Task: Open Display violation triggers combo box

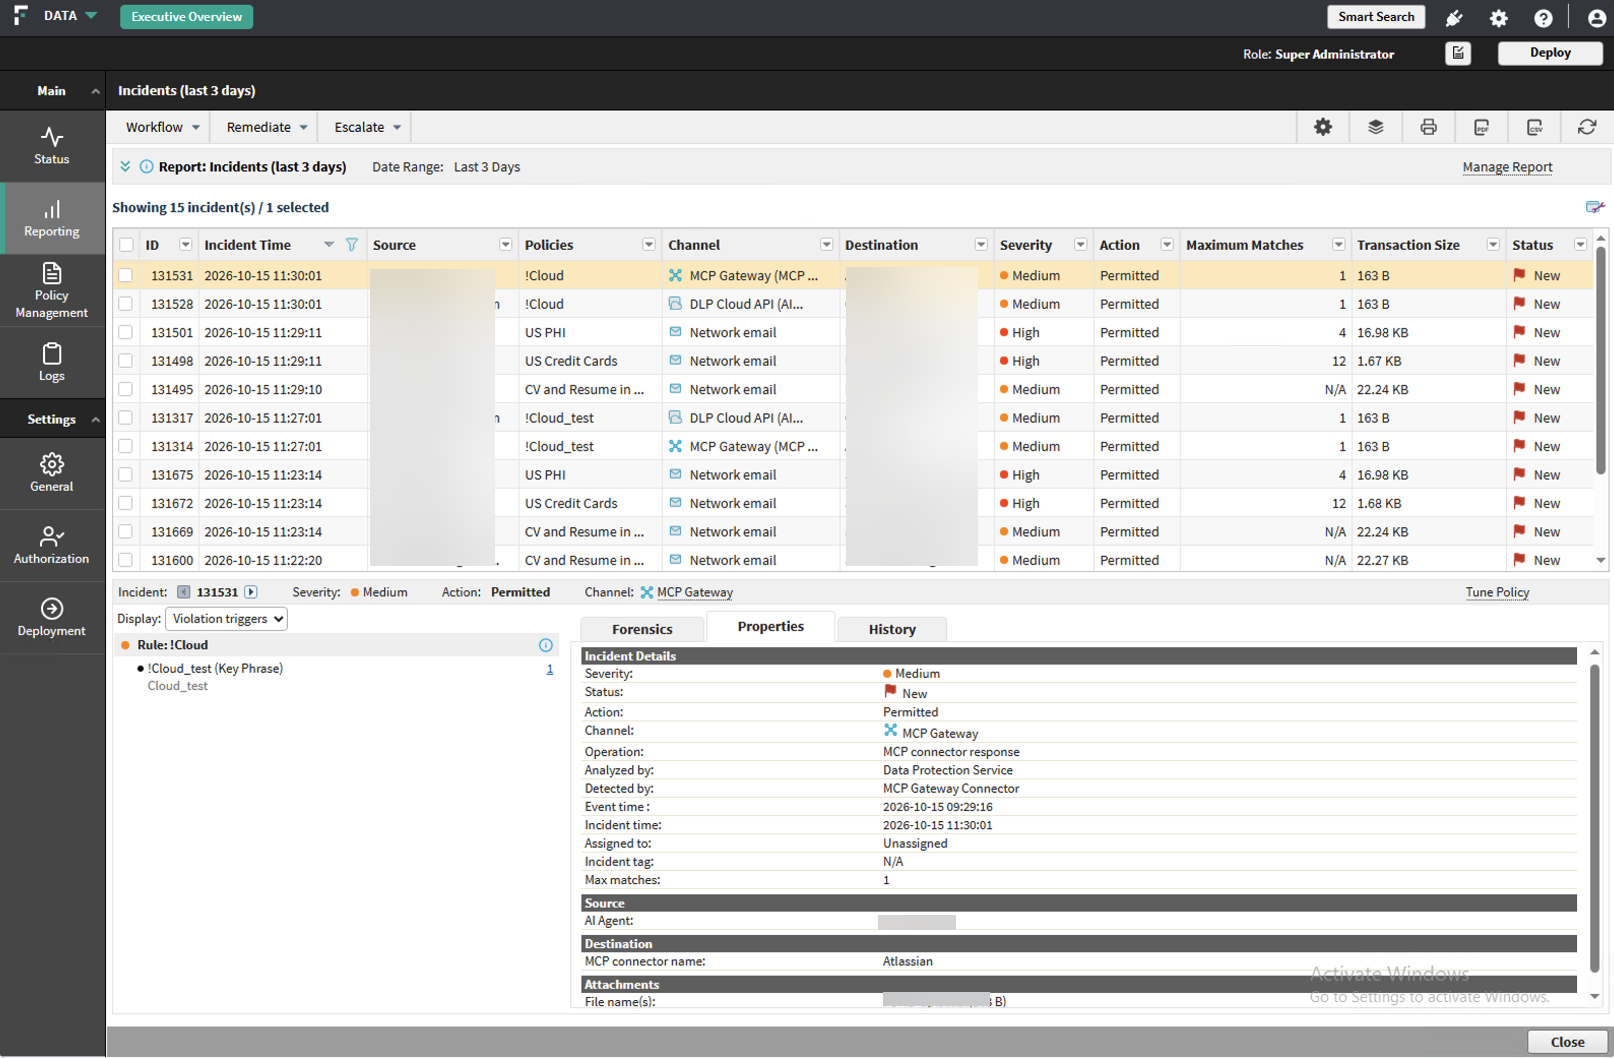Action: click(x=227, y=619)
